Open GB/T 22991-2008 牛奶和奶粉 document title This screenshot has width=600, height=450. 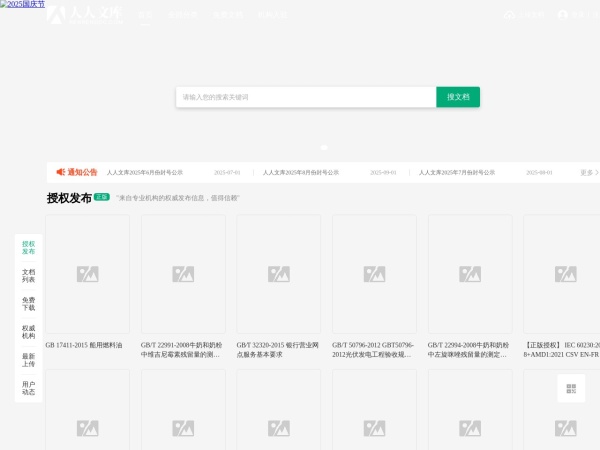point(183,349)
